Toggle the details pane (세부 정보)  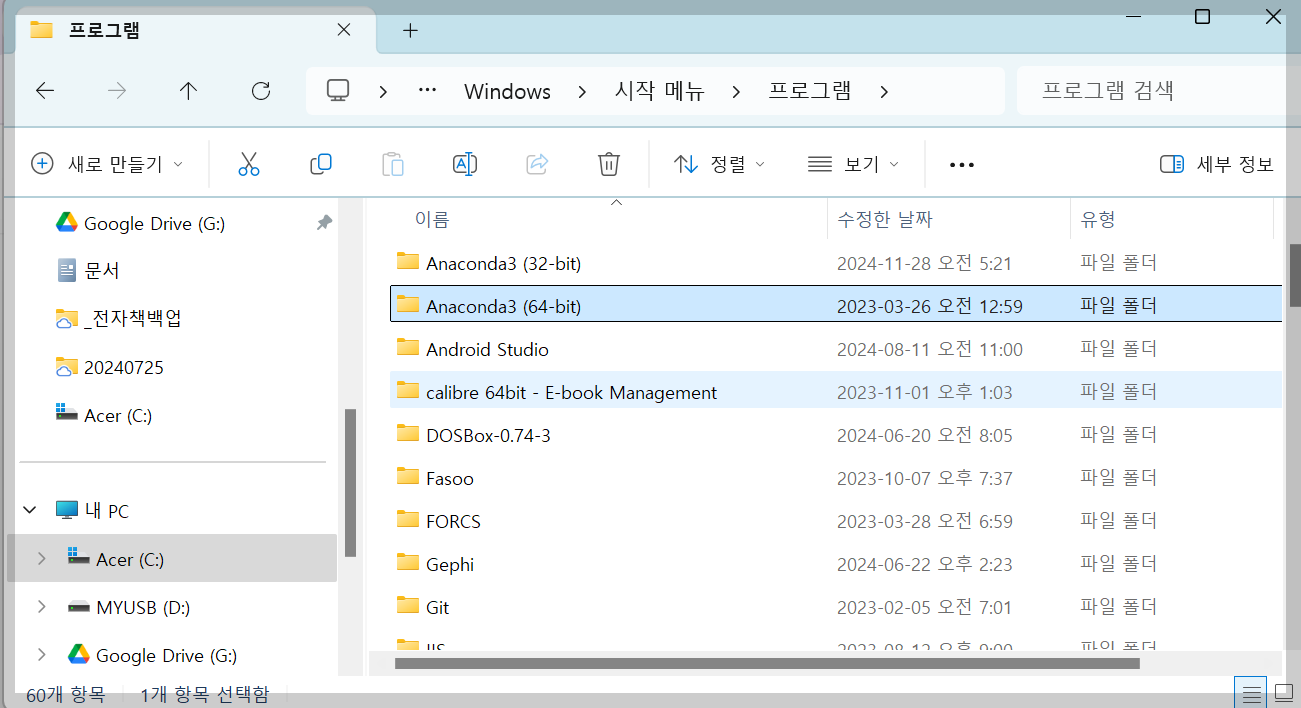1217,164
